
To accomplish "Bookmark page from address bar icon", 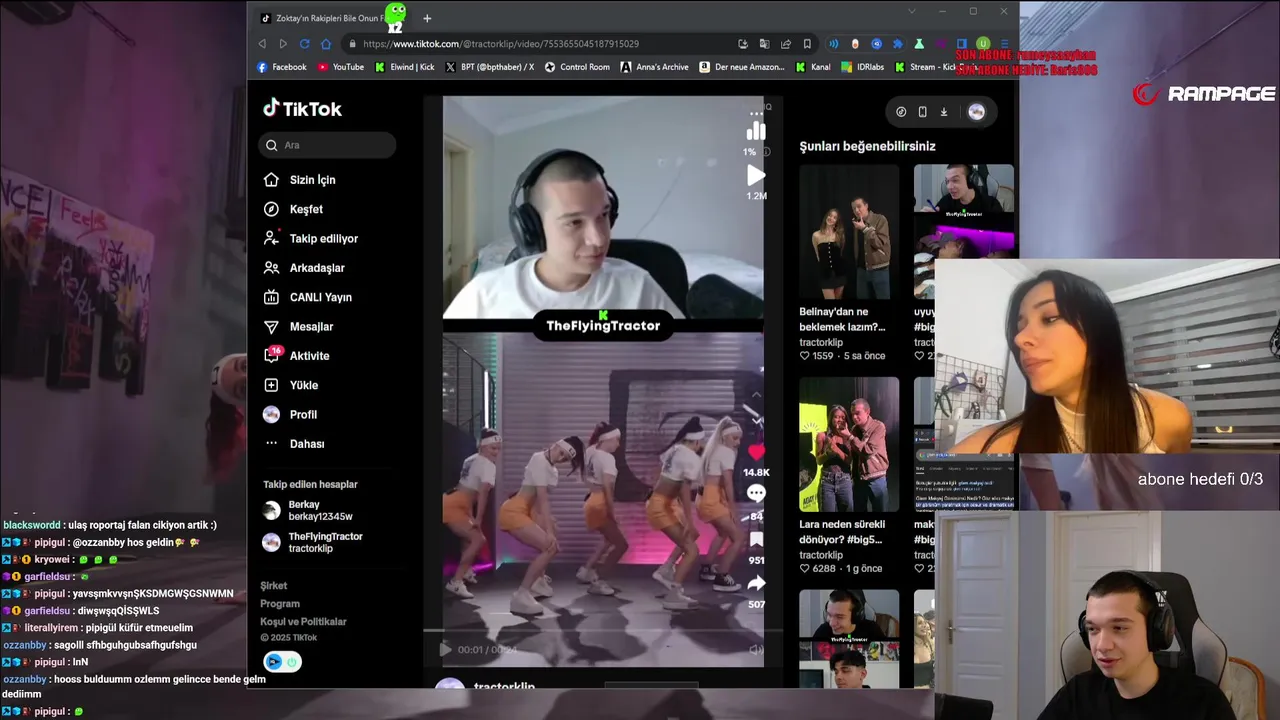I will tap(807, 44).
